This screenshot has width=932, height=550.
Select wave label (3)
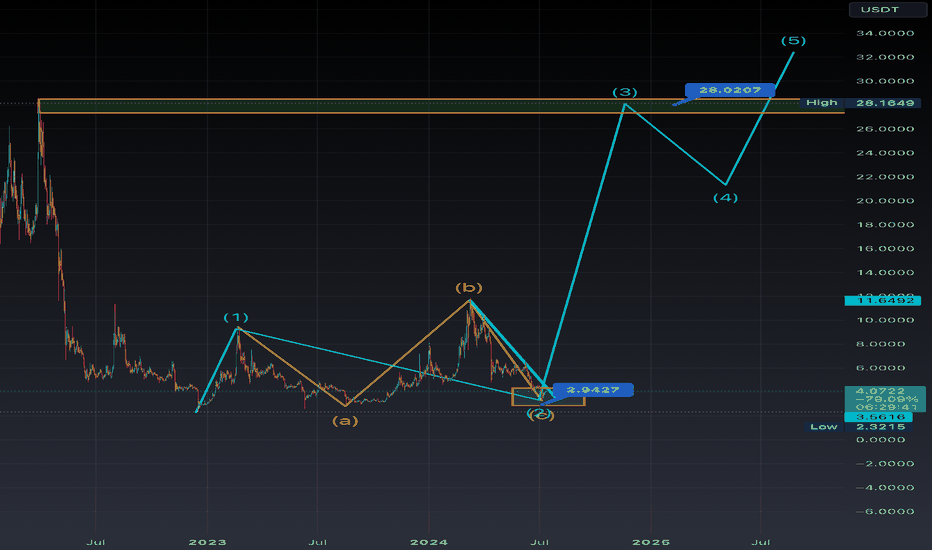point(625,92)
